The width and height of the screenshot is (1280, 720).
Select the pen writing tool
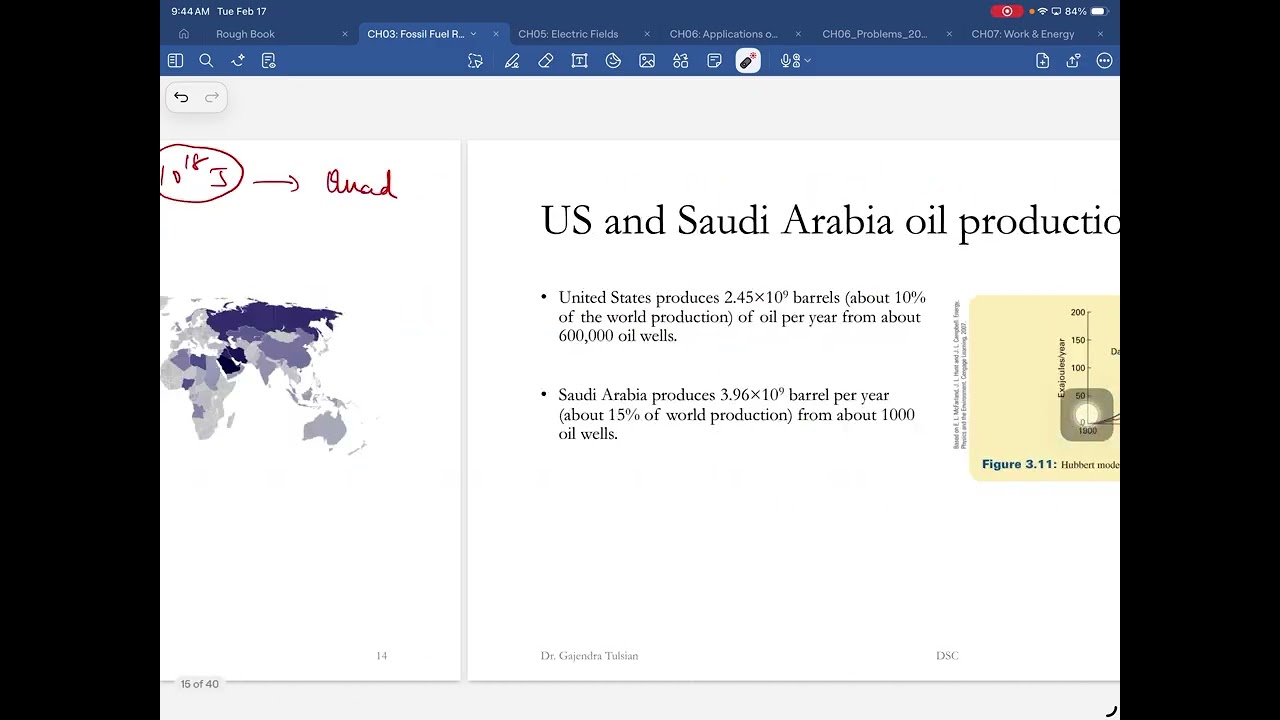pyautogui.click(x=512, y=61)
